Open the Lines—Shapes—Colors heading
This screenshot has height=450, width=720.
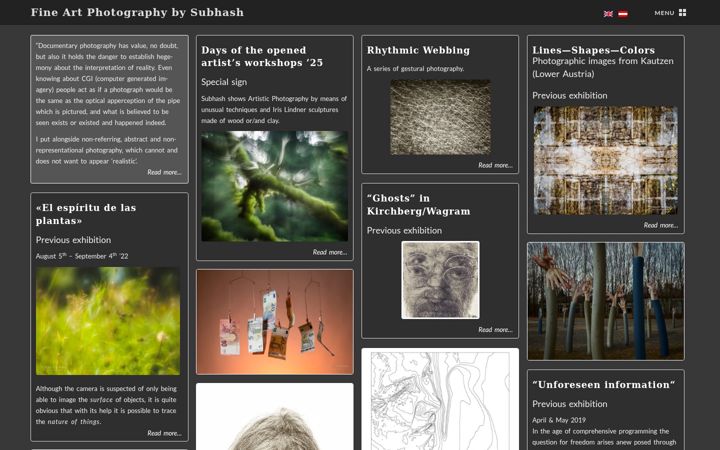tap(593, 50)
